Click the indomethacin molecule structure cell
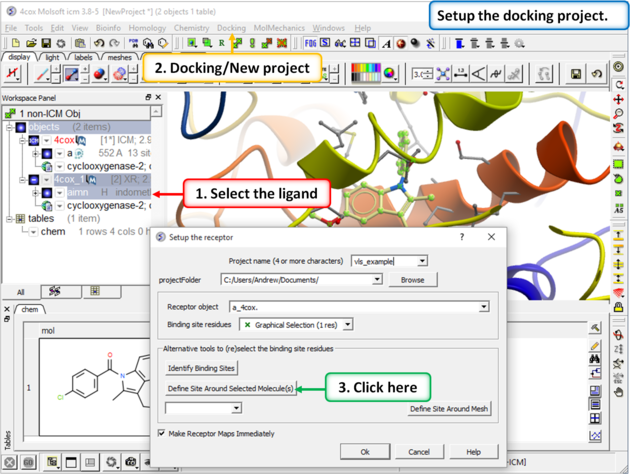Image resolution: width=630 pixels, height=474 pixels. pyautogui.click(x=95, y=386)
